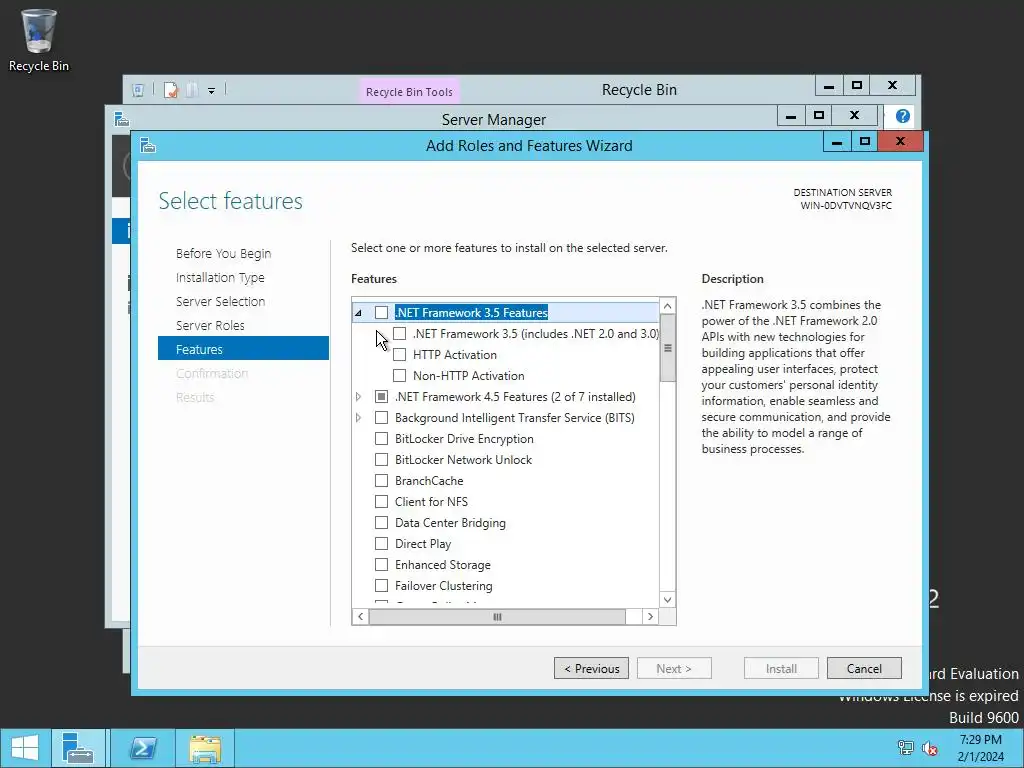Collapse the .NET Framework 3.5 Features node
1024x768 pixels.
point(359,313)
